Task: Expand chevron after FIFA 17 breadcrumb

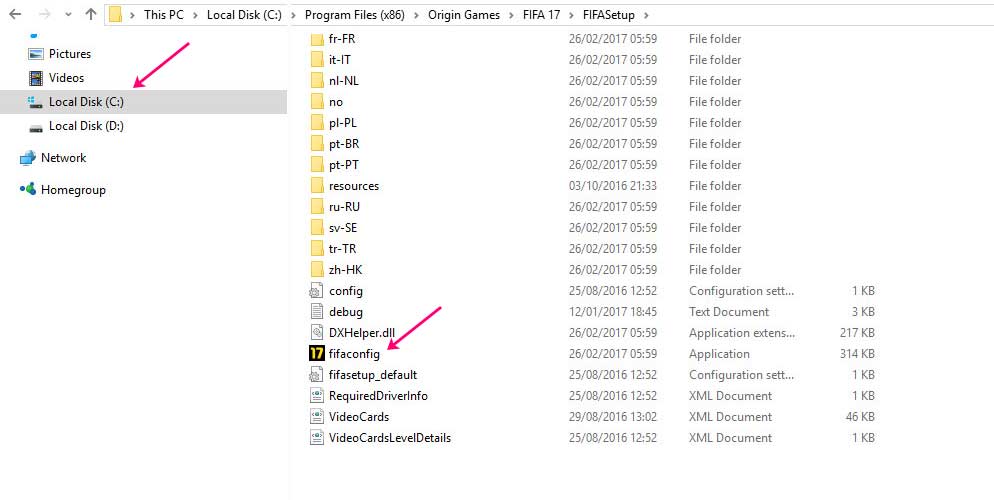Action: (x=572, y=15)
